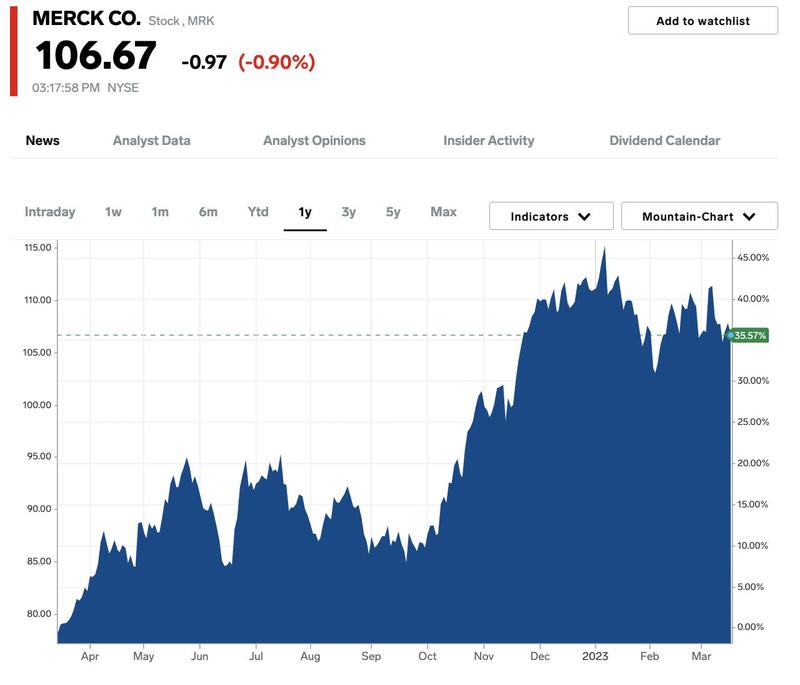Click the 0.00% percent axis label
800x685 pixels.
click(x=751, y=627)
